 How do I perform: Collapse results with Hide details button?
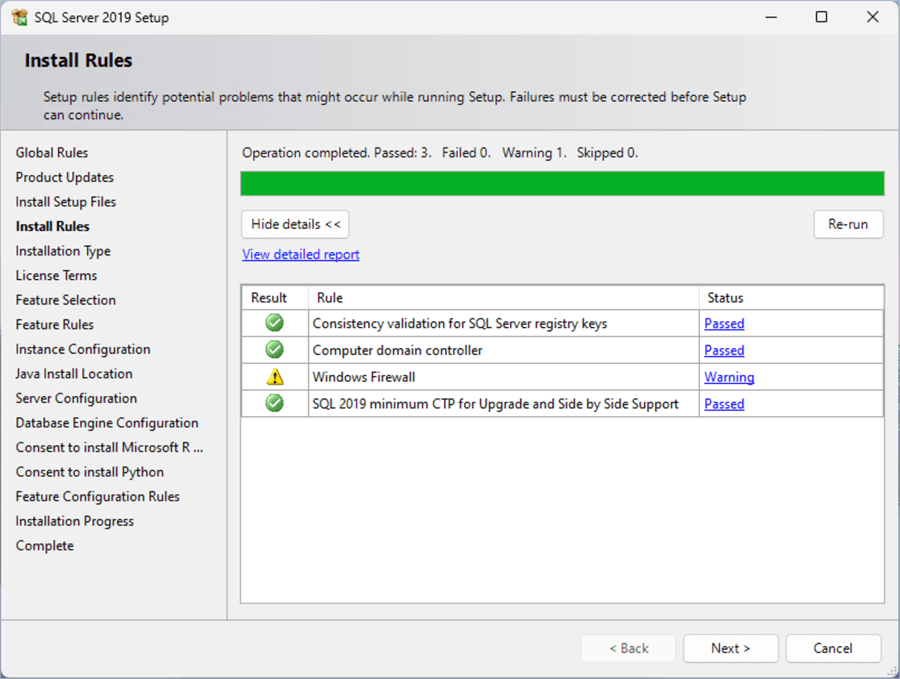295,224
